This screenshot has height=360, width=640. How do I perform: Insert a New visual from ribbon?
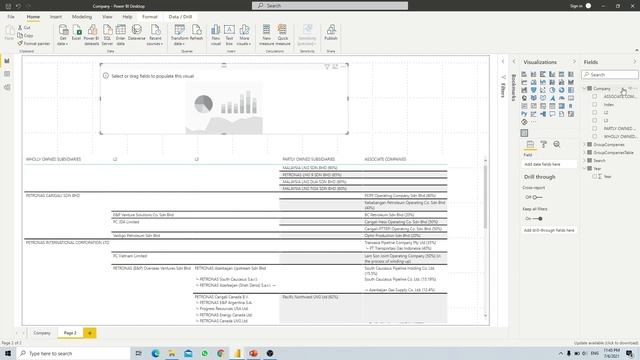(x=216, y=34)
